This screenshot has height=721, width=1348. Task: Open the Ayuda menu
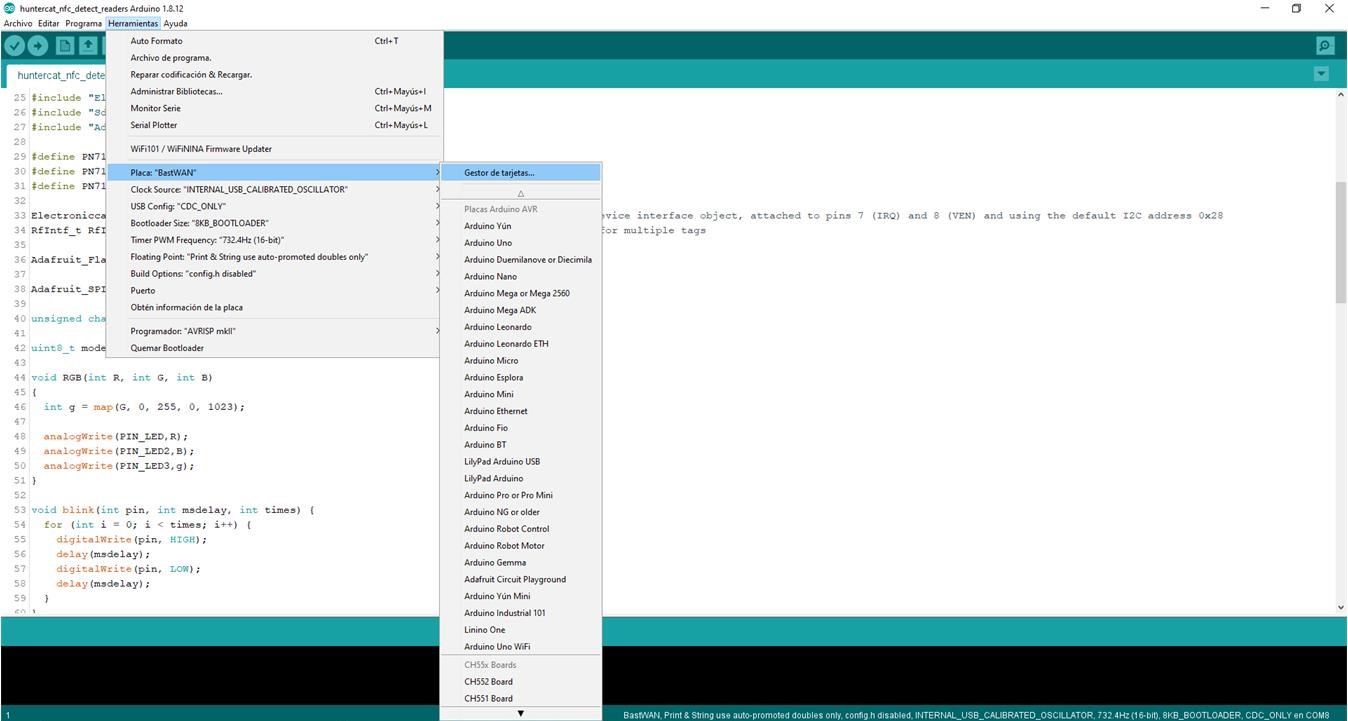(x=176, y=23)
